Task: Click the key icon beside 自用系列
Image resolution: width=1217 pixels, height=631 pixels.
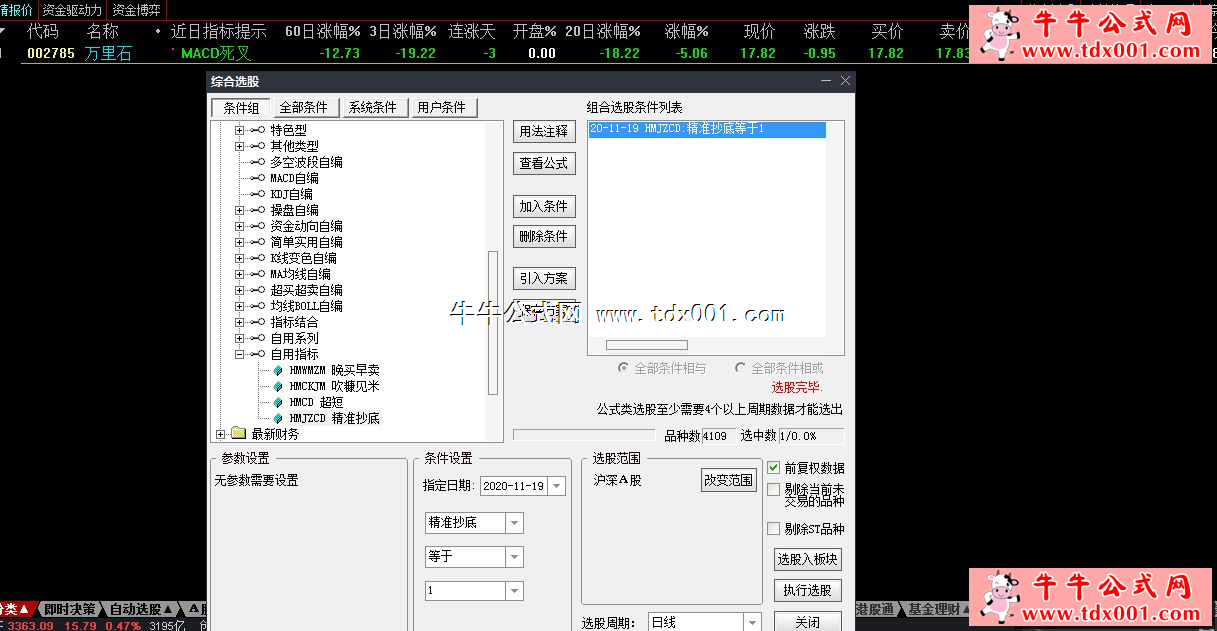Action: [x=258, y=338]
